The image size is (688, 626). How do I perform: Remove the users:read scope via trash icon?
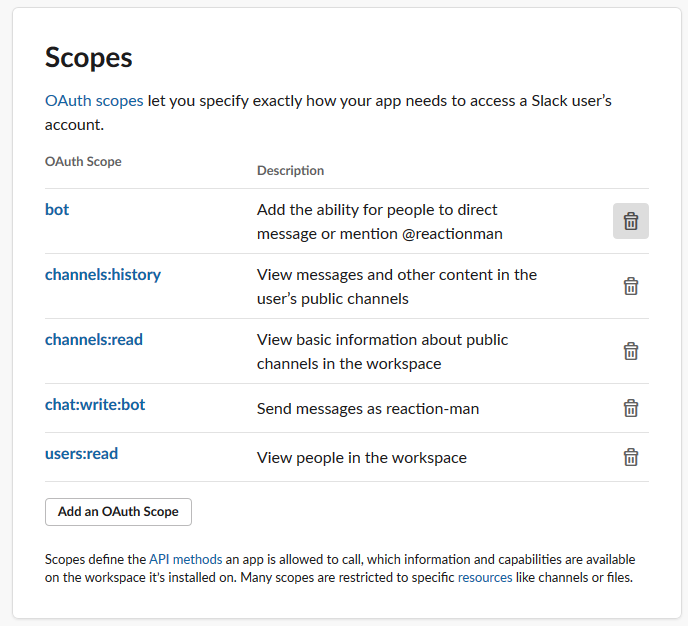631,457
